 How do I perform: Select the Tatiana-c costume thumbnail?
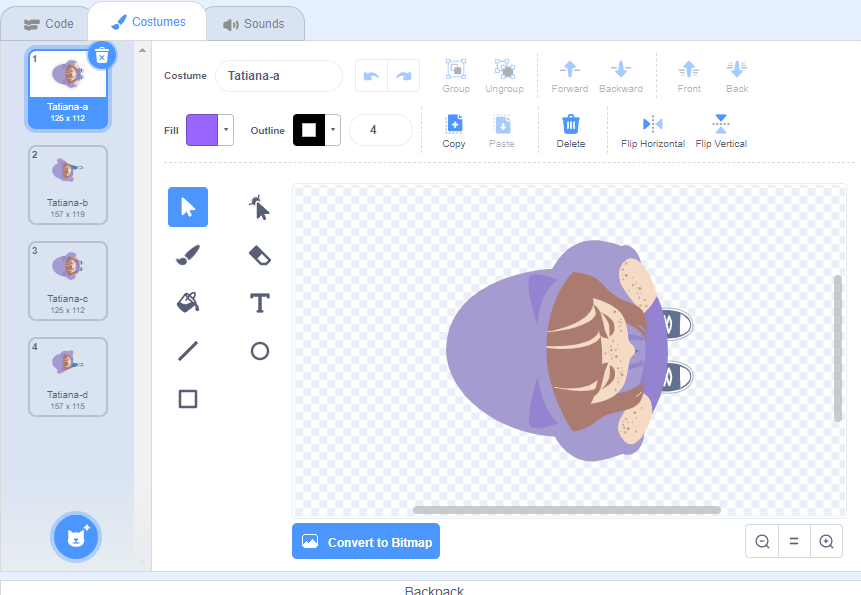click(68, 281)
